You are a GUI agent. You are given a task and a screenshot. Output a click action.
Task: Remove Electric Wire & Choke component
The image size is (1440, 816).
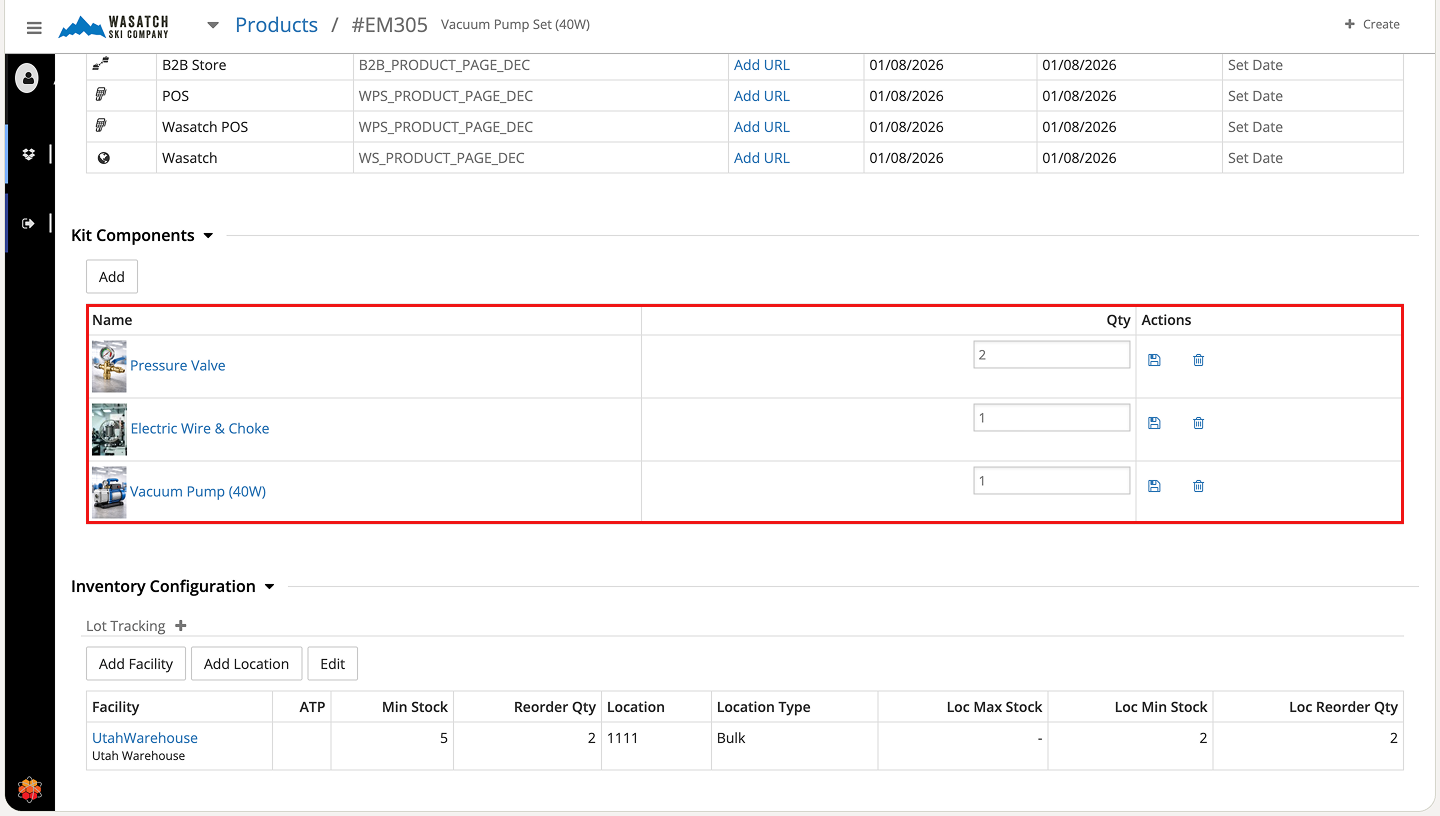pyautogui.click(x=1198, y=423)
